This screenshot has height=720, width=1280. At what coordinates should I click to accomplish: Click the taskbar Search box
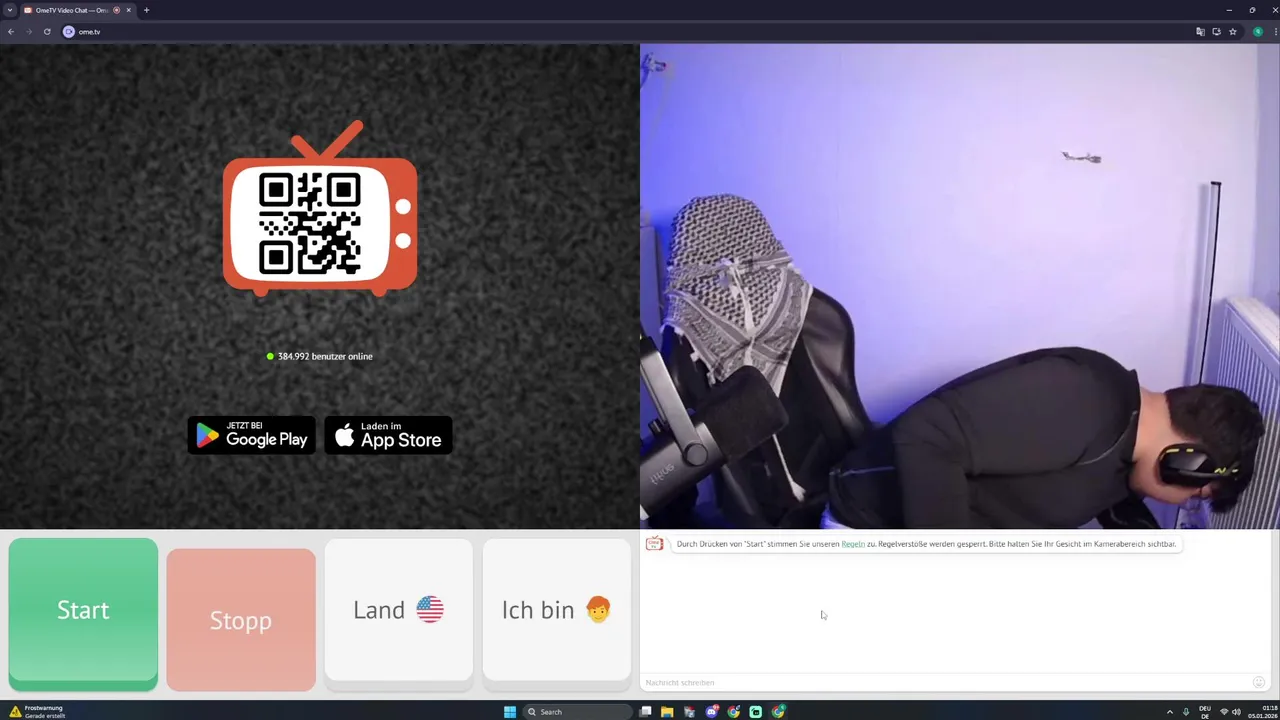coord(578,712)
